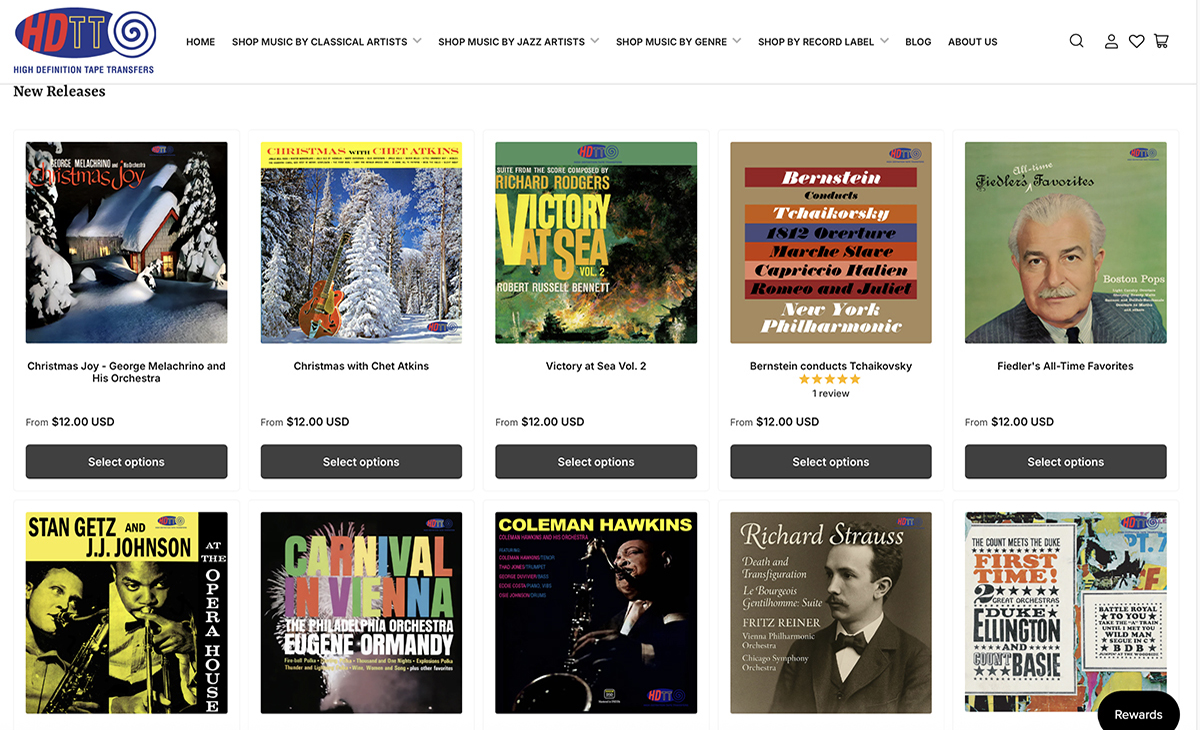Open the About Us page
Screen dimensions: 1200x730
click(x=972, y=42)
